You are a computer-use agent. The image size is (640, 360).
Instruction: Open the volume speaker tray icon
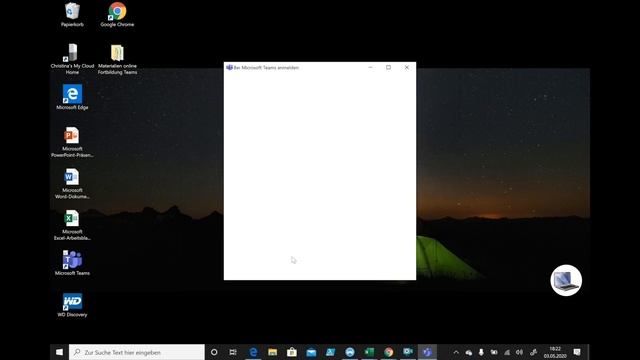(519, 352)
